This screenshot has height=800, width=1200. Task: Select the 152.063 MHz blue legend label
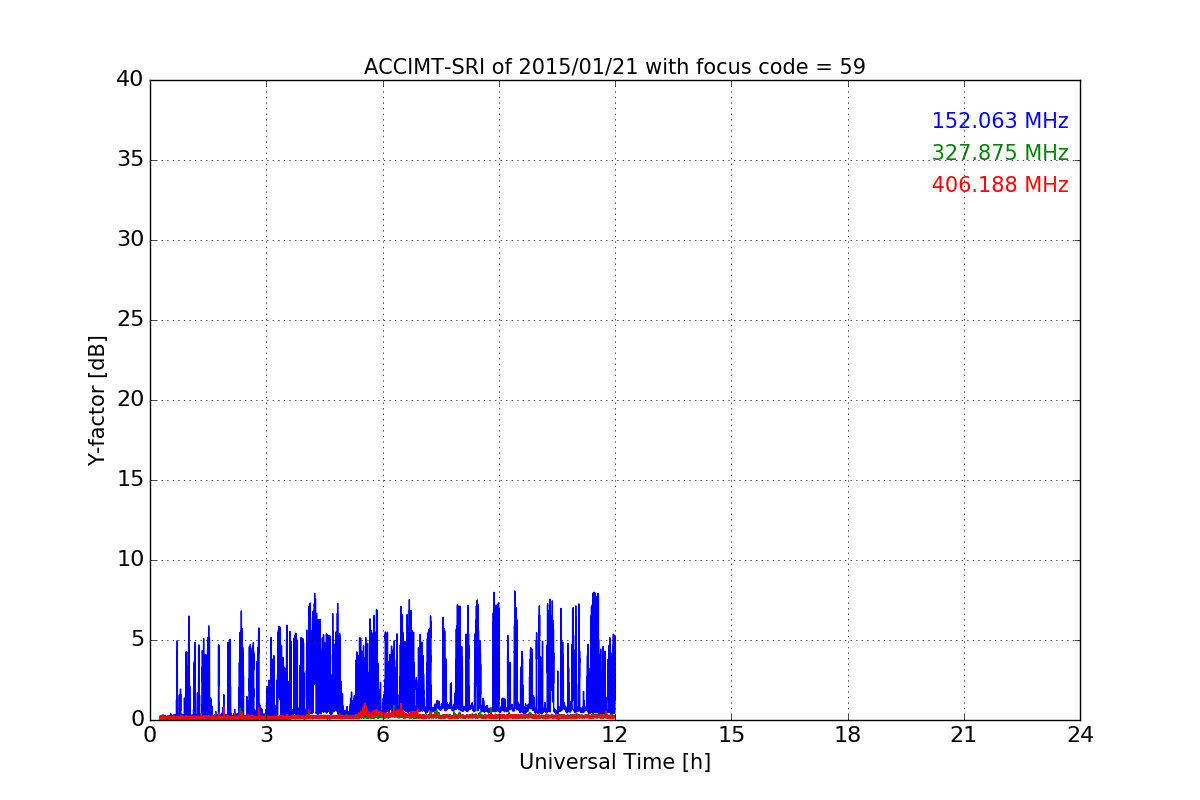coord(1000,121)
